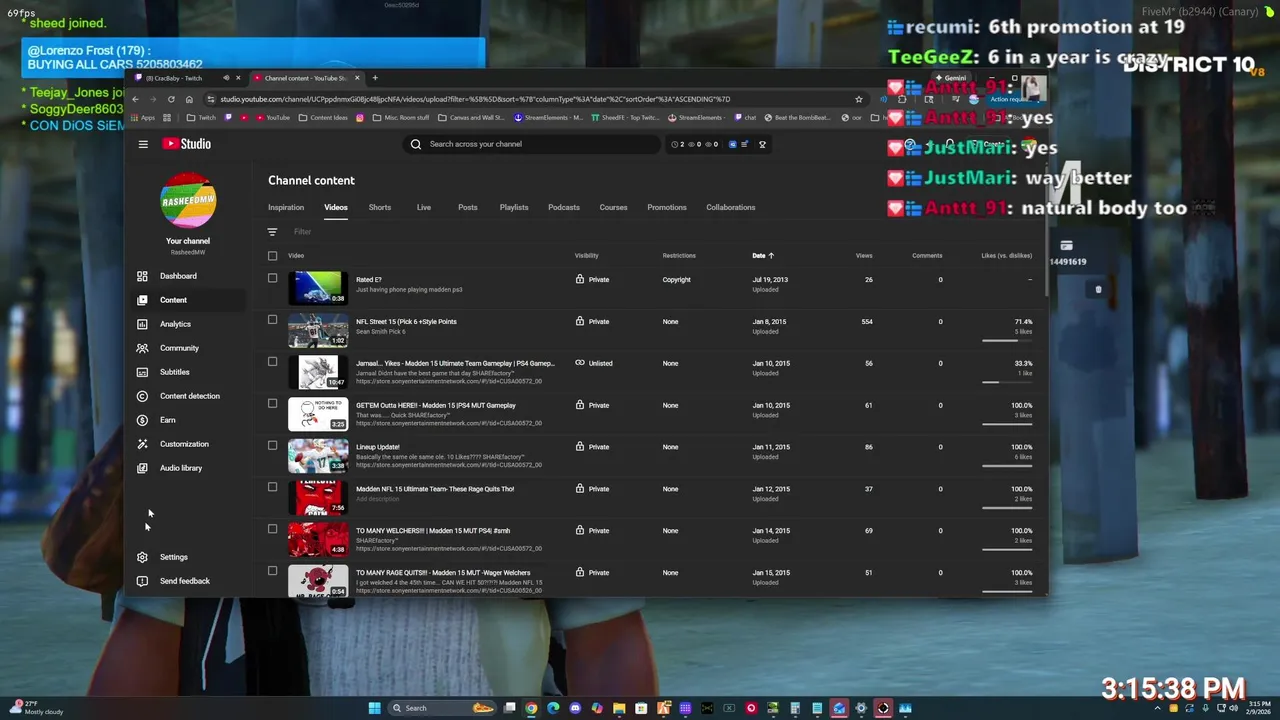Focus the Search across your channel field
This screenshot has width=1280, height=720.
click(530, 144)
